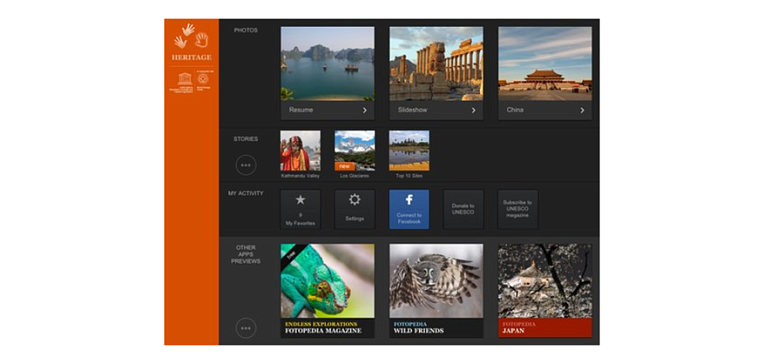Click the Heritage hands logo
This screenshot has height=364, width=764.
click(x=191, y=37)
